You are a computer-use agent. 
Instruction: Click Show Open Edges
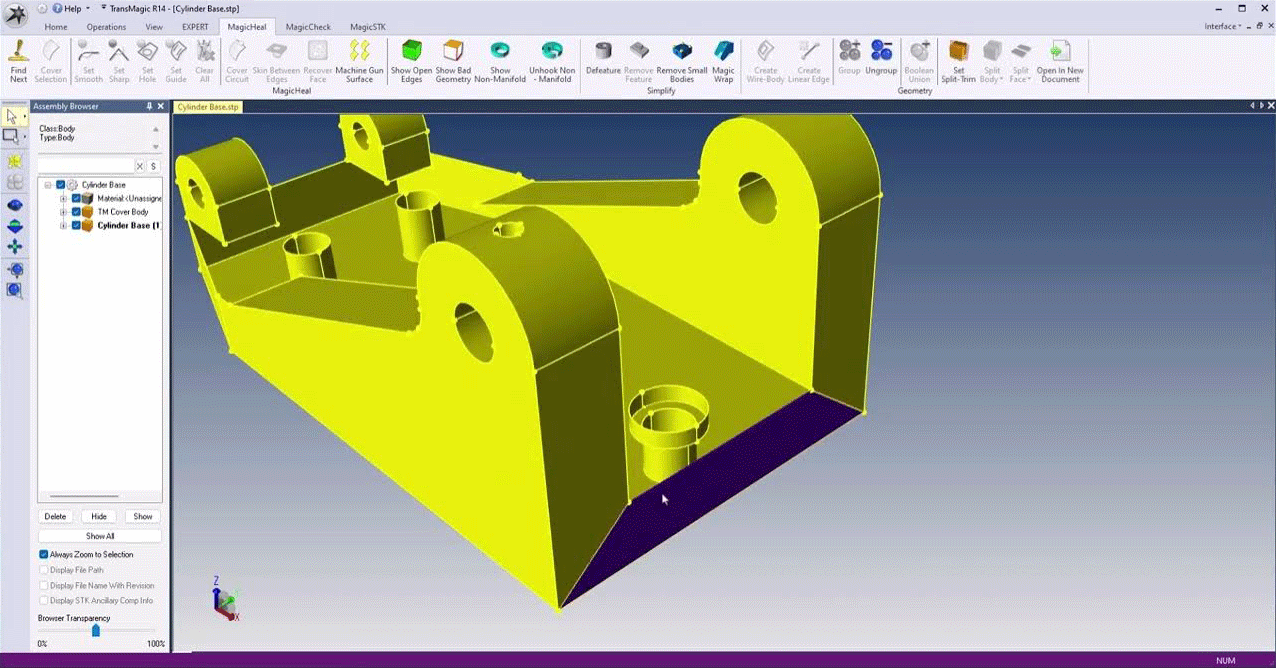(x=411, y=60)
